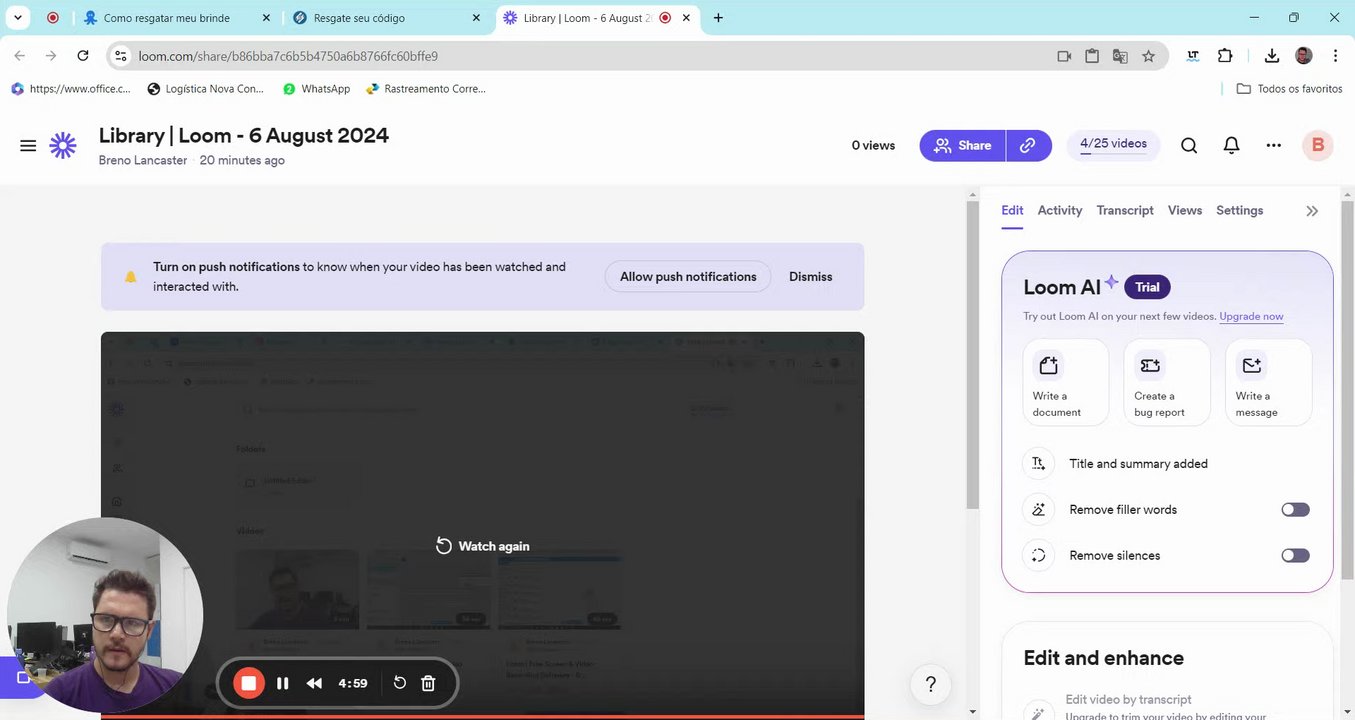Screen dimensions: 1355x720
Task: Open the Logística Nova Con... bookmark
Action: pyautogui.click(x=205, y=89)
